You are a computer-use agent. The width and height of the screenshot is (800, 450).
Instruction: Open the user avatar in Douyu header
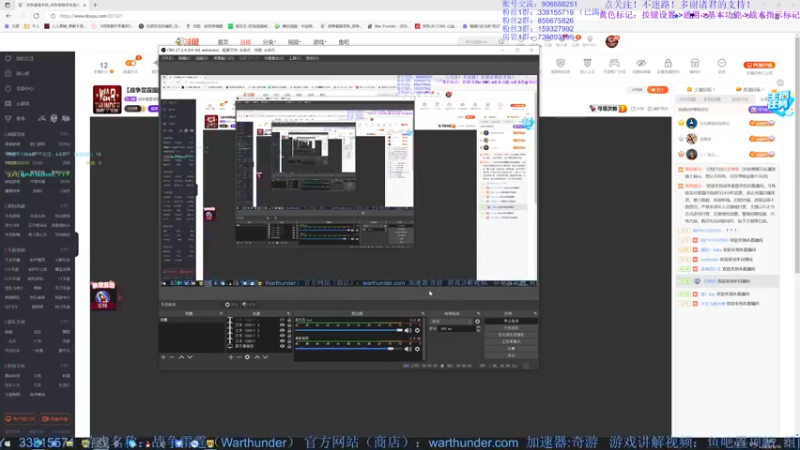[x=612, y=41]
